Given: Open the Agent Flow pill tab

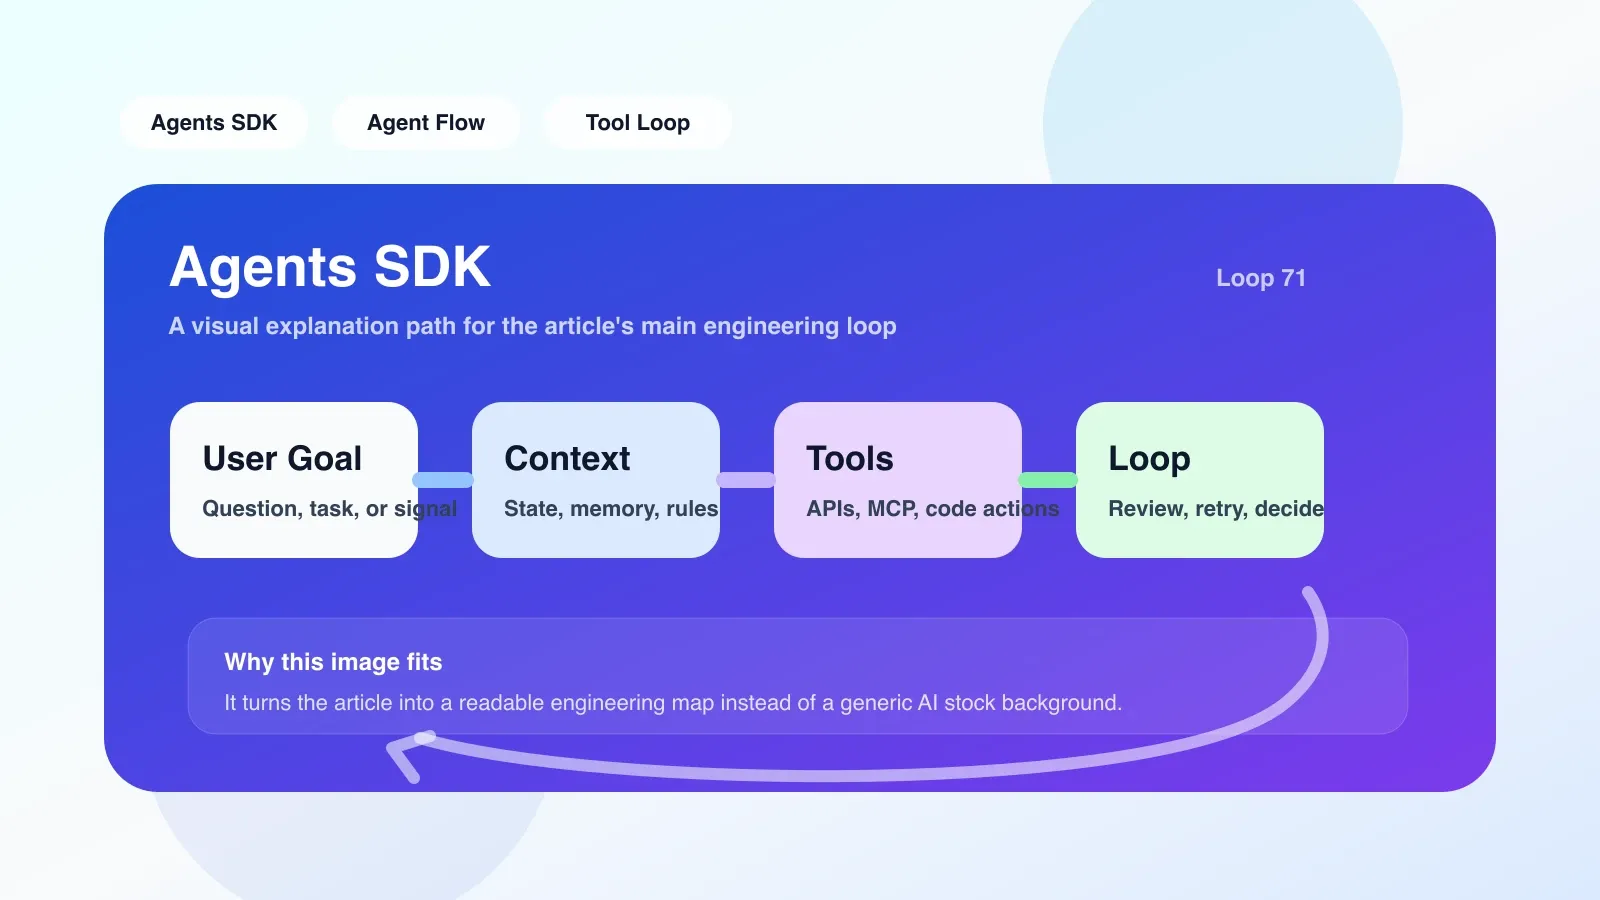Looking at the screenshot, I should tap(426, 123).
